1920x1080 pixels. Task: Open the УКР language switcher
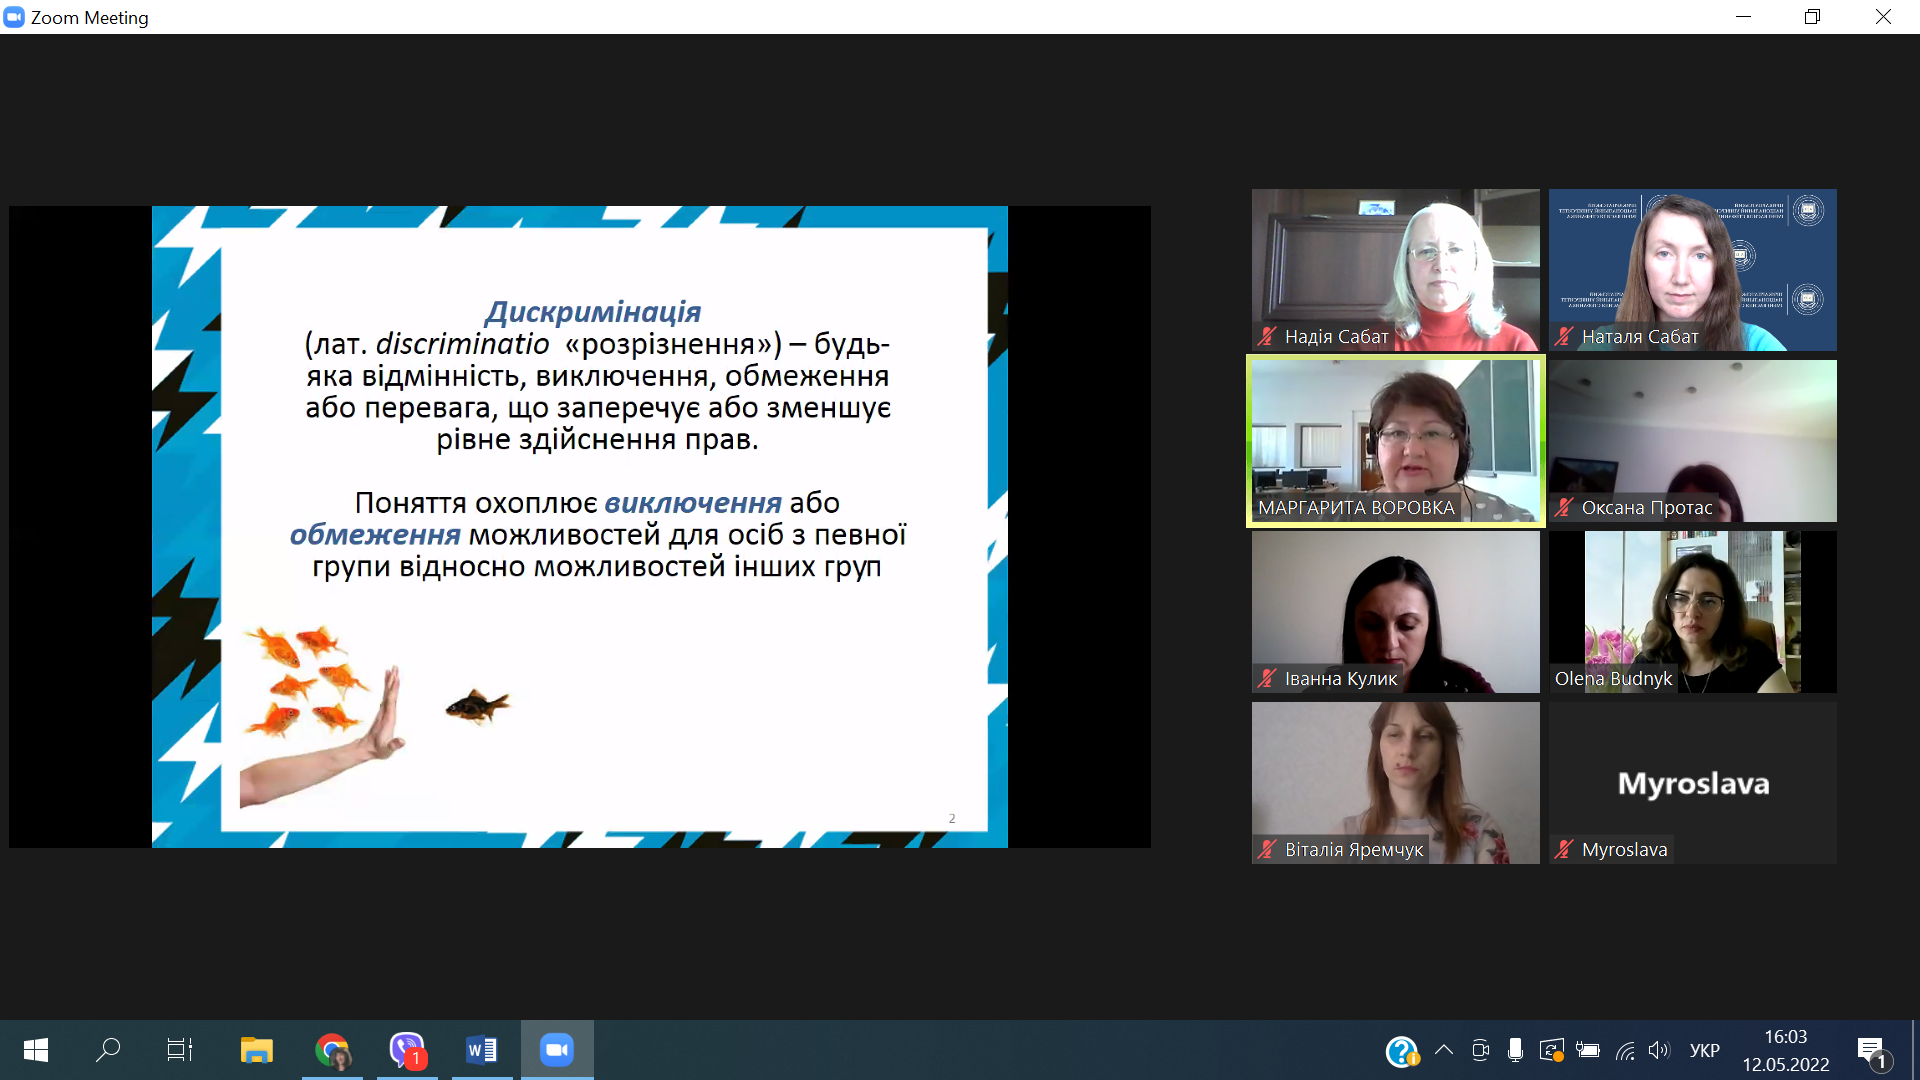pos(1704,1050)
